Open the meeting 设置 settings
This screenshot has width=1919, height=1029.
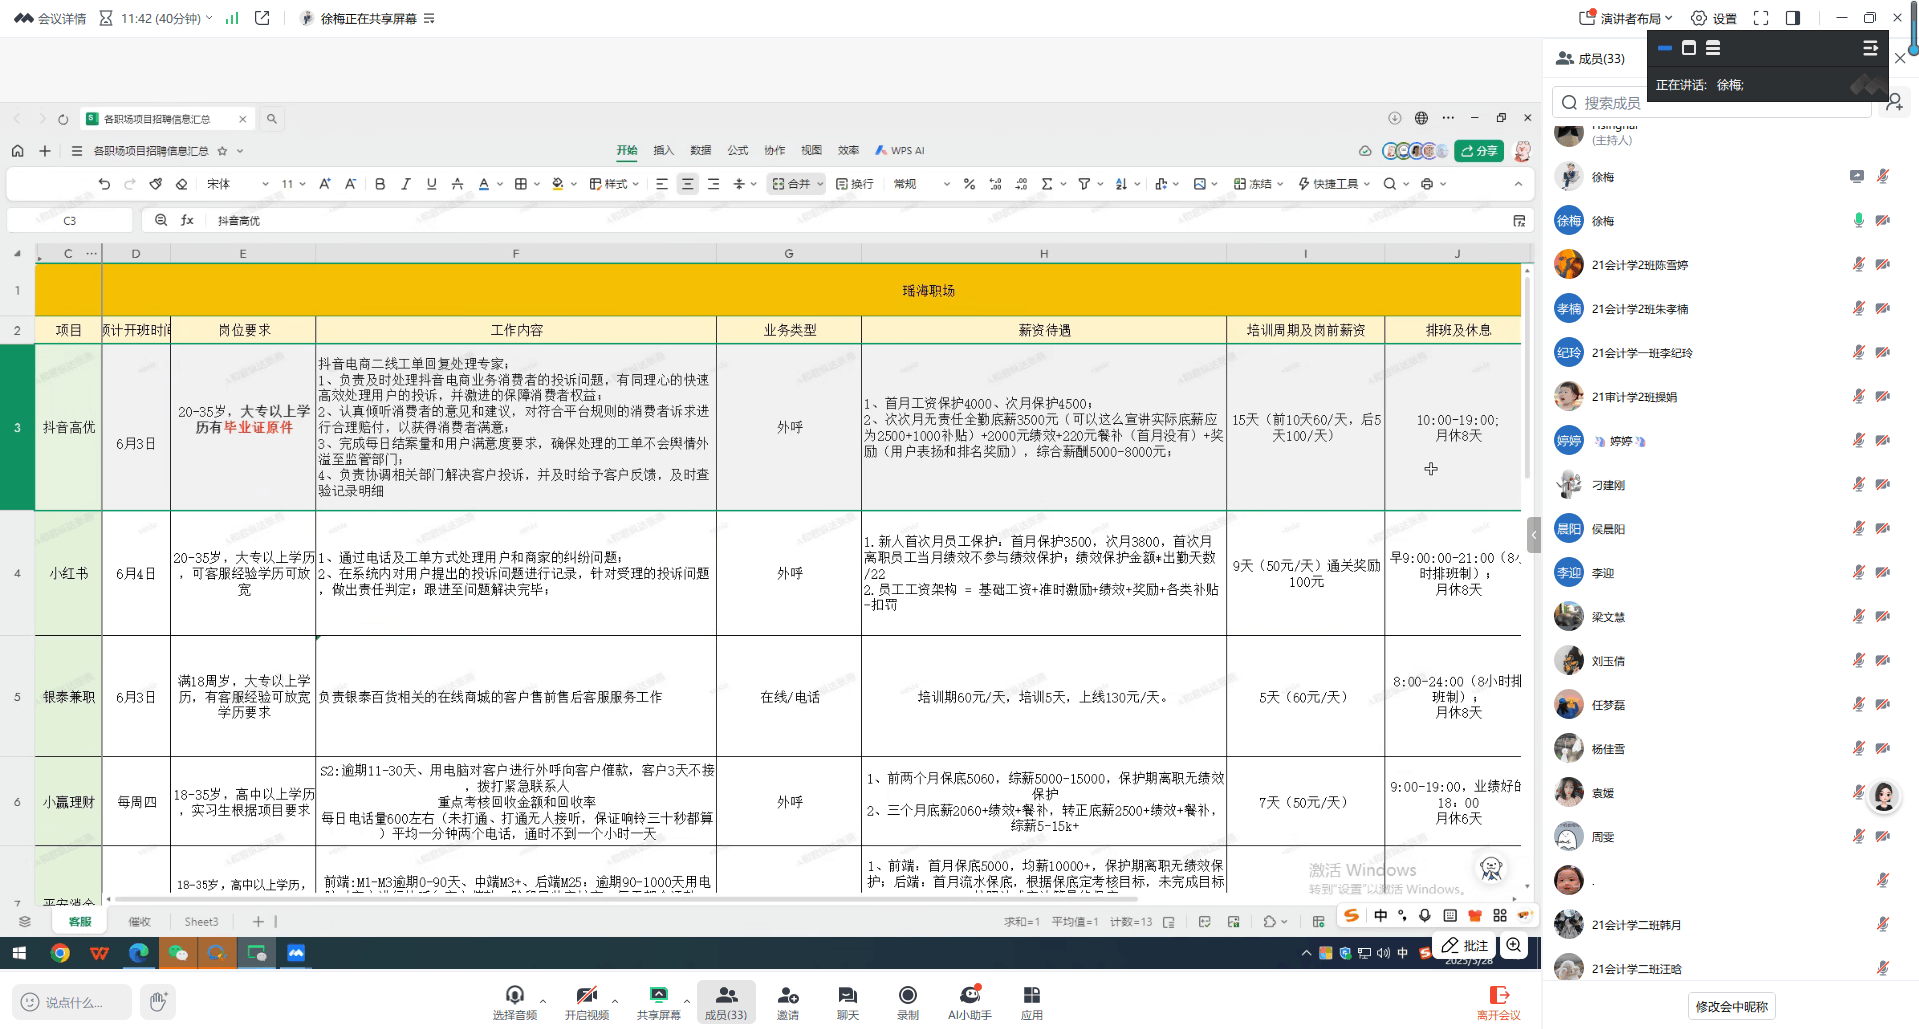point(1714,18)
